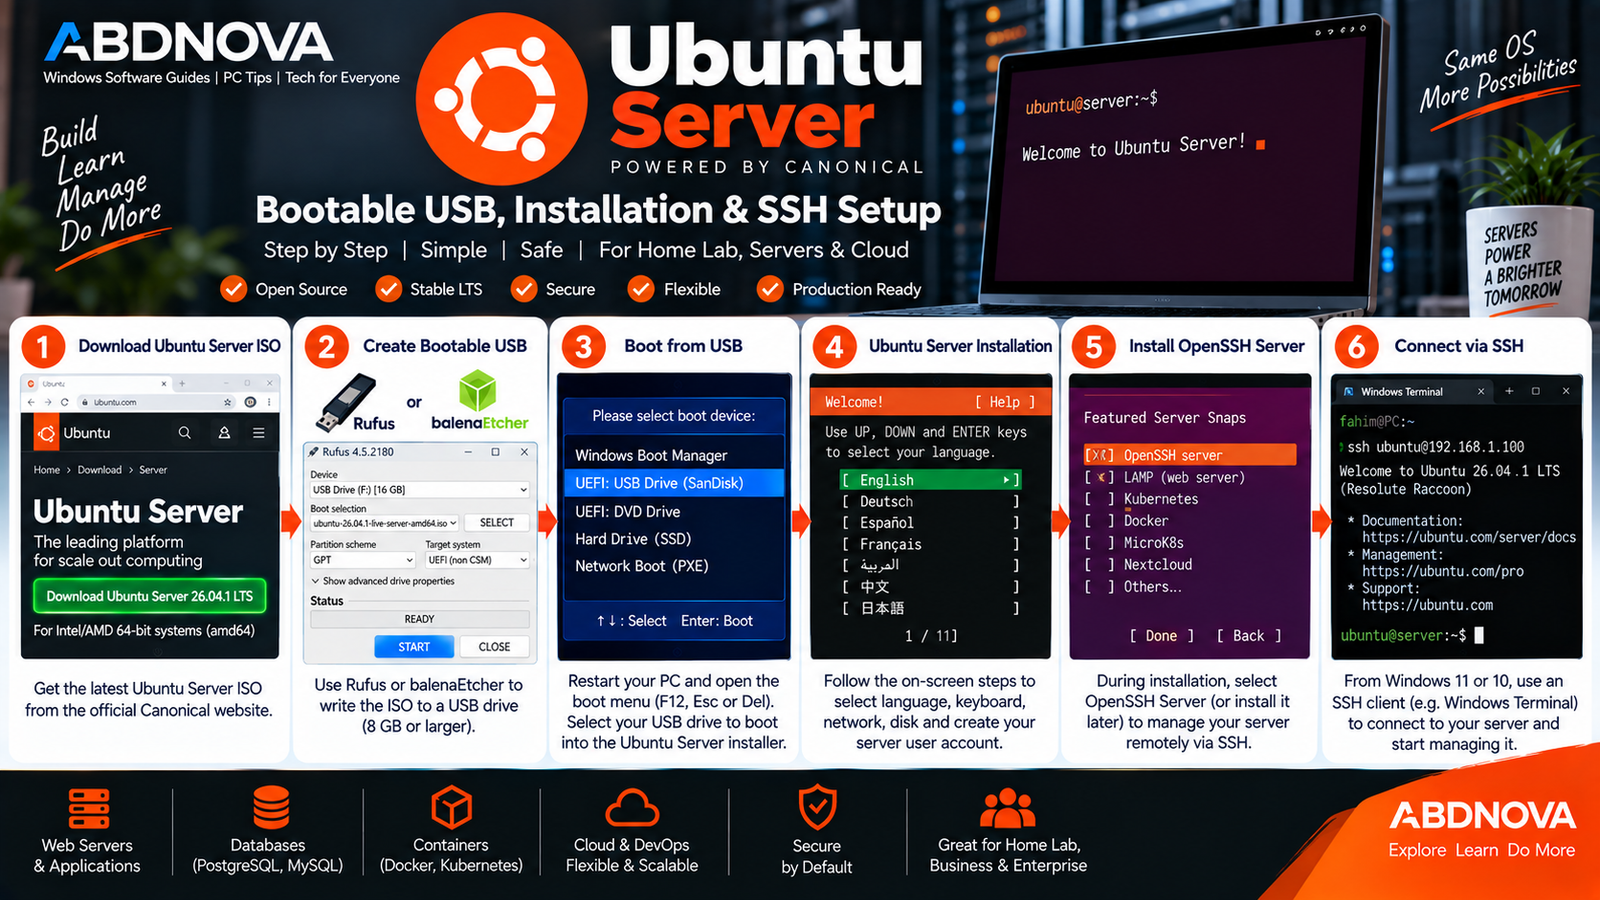Toggle the OpenSSH server checkbox
The width and height of the screenshot is (1600, 900).
point(1099,455)
